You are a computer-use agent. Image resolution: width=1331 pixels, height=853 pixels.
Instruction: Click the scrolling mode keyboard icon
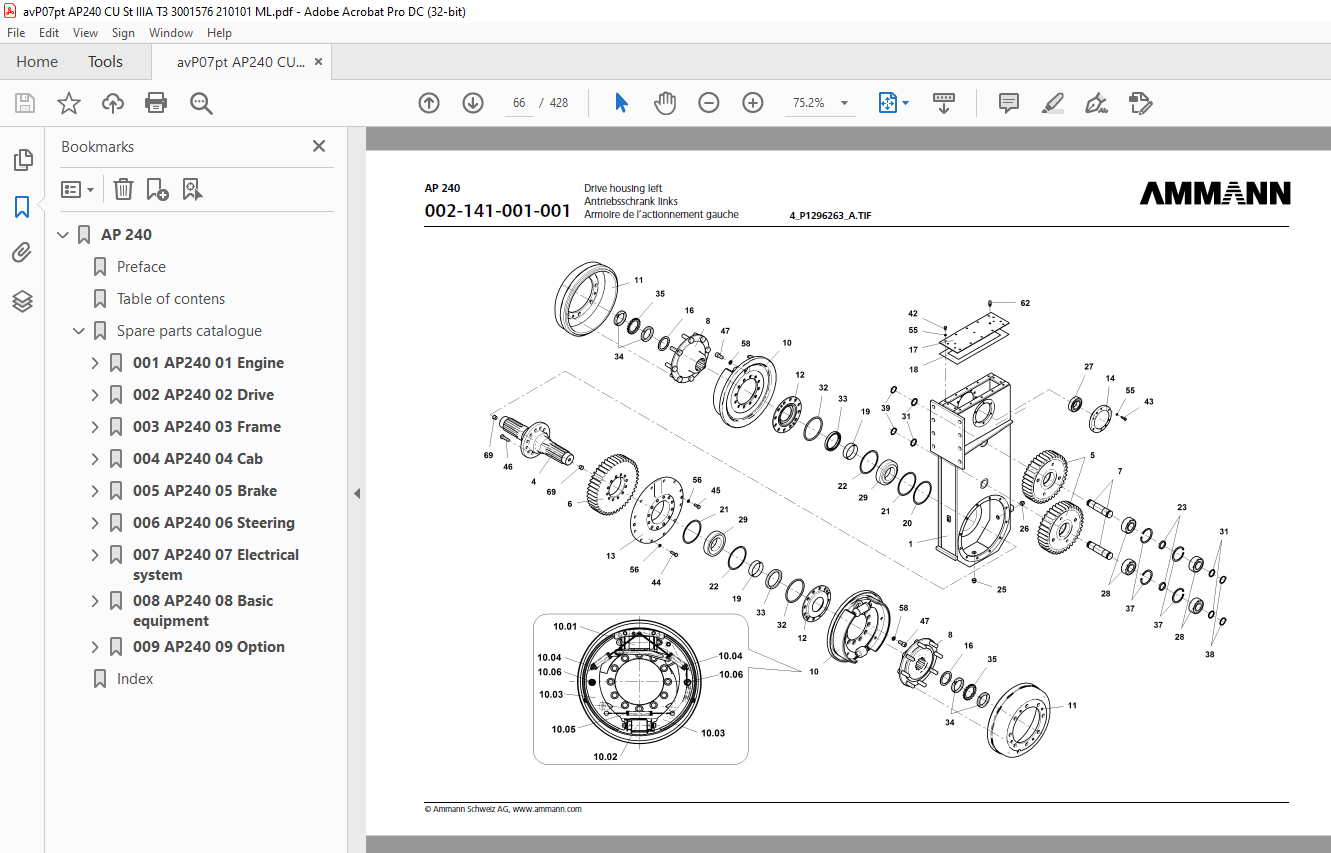tap(944, 103)
